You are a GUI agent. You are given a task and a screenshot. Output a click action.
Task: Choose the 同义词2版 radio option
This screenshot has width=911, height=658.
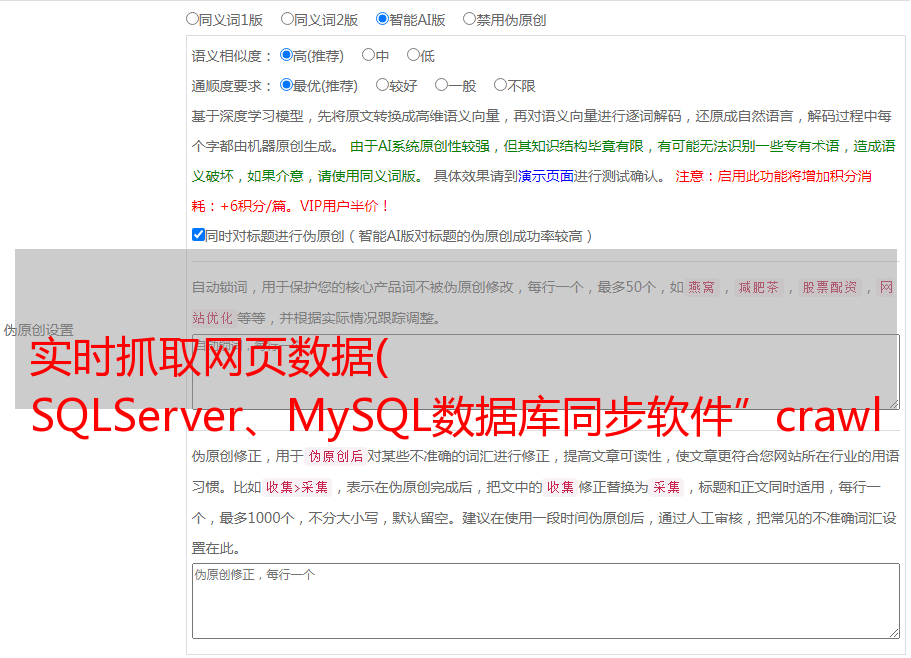point(287,19)
